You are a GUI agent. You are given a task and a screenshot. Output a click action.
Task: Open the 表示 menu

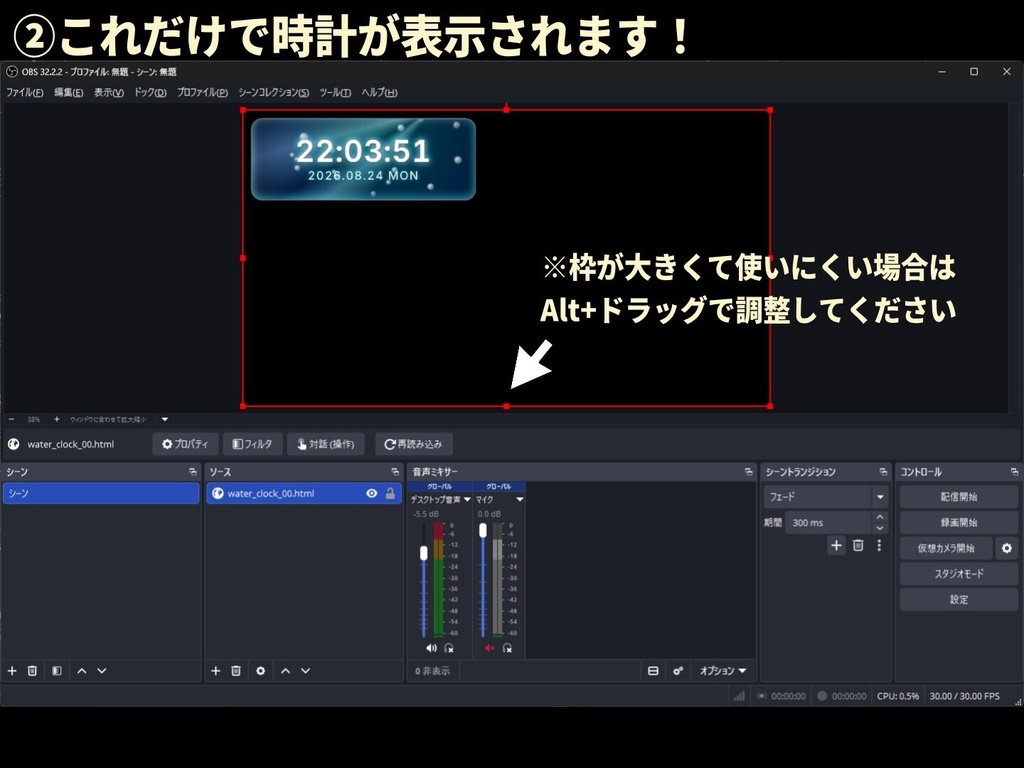click(x=108, y=93)
